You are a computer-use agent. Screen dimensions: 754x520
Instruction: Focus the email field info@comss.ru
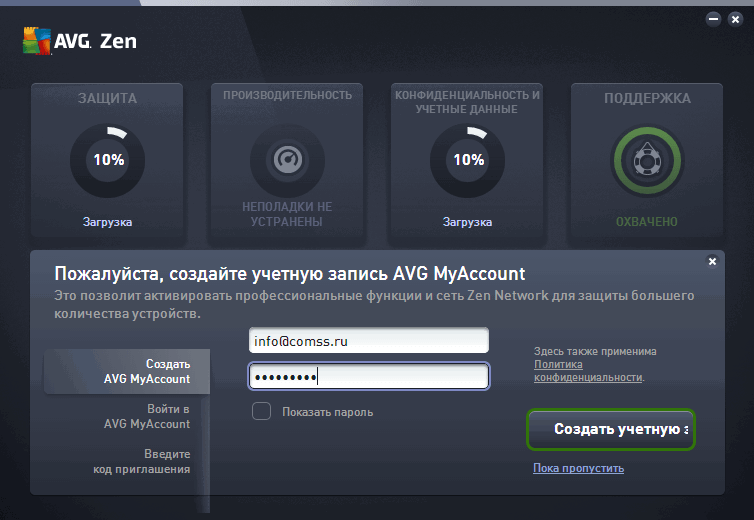click(x=369, y=341)
